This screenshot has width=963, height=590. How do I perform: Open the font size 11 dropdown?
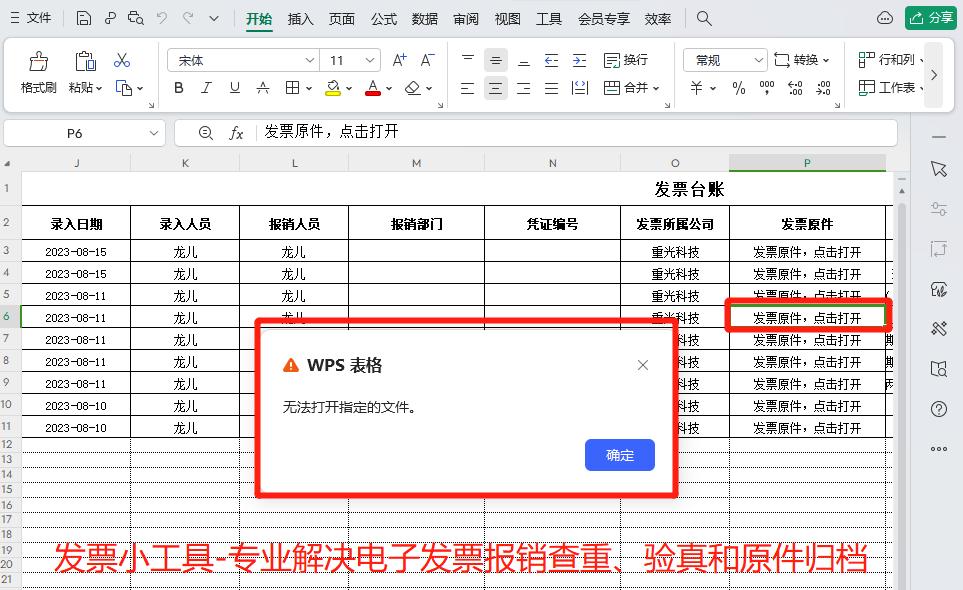(349, 59)
